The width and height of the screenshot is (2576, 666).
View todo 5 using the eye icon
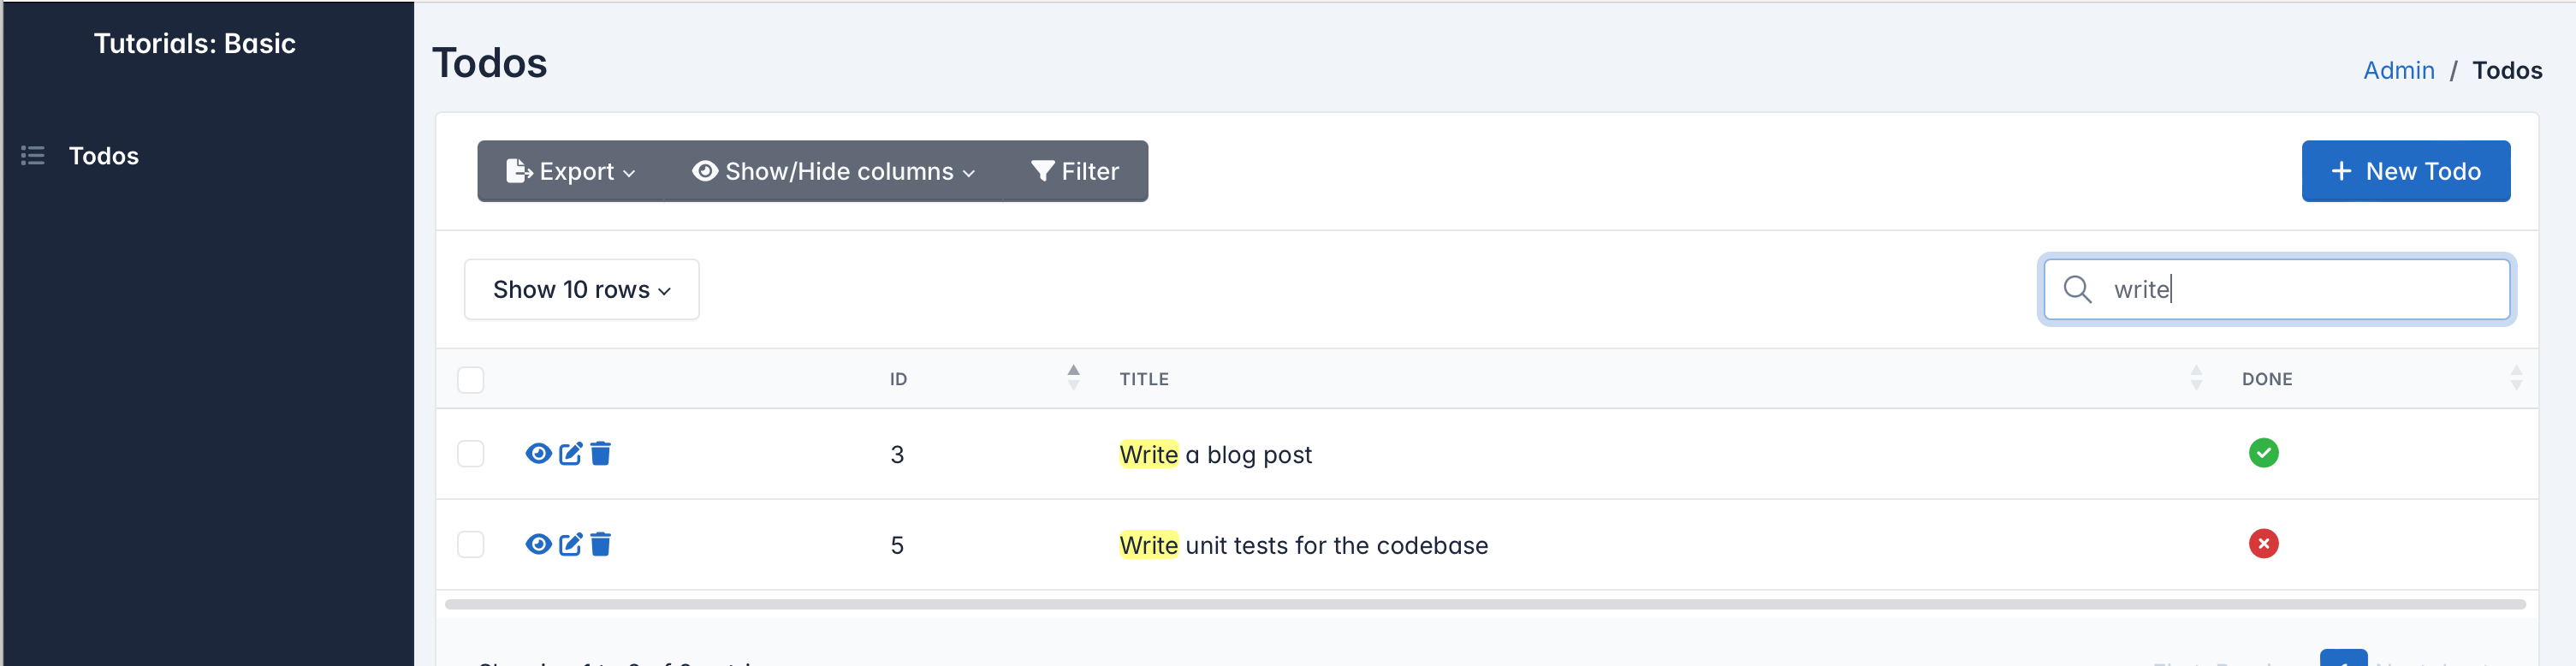(x=538, y=544)
